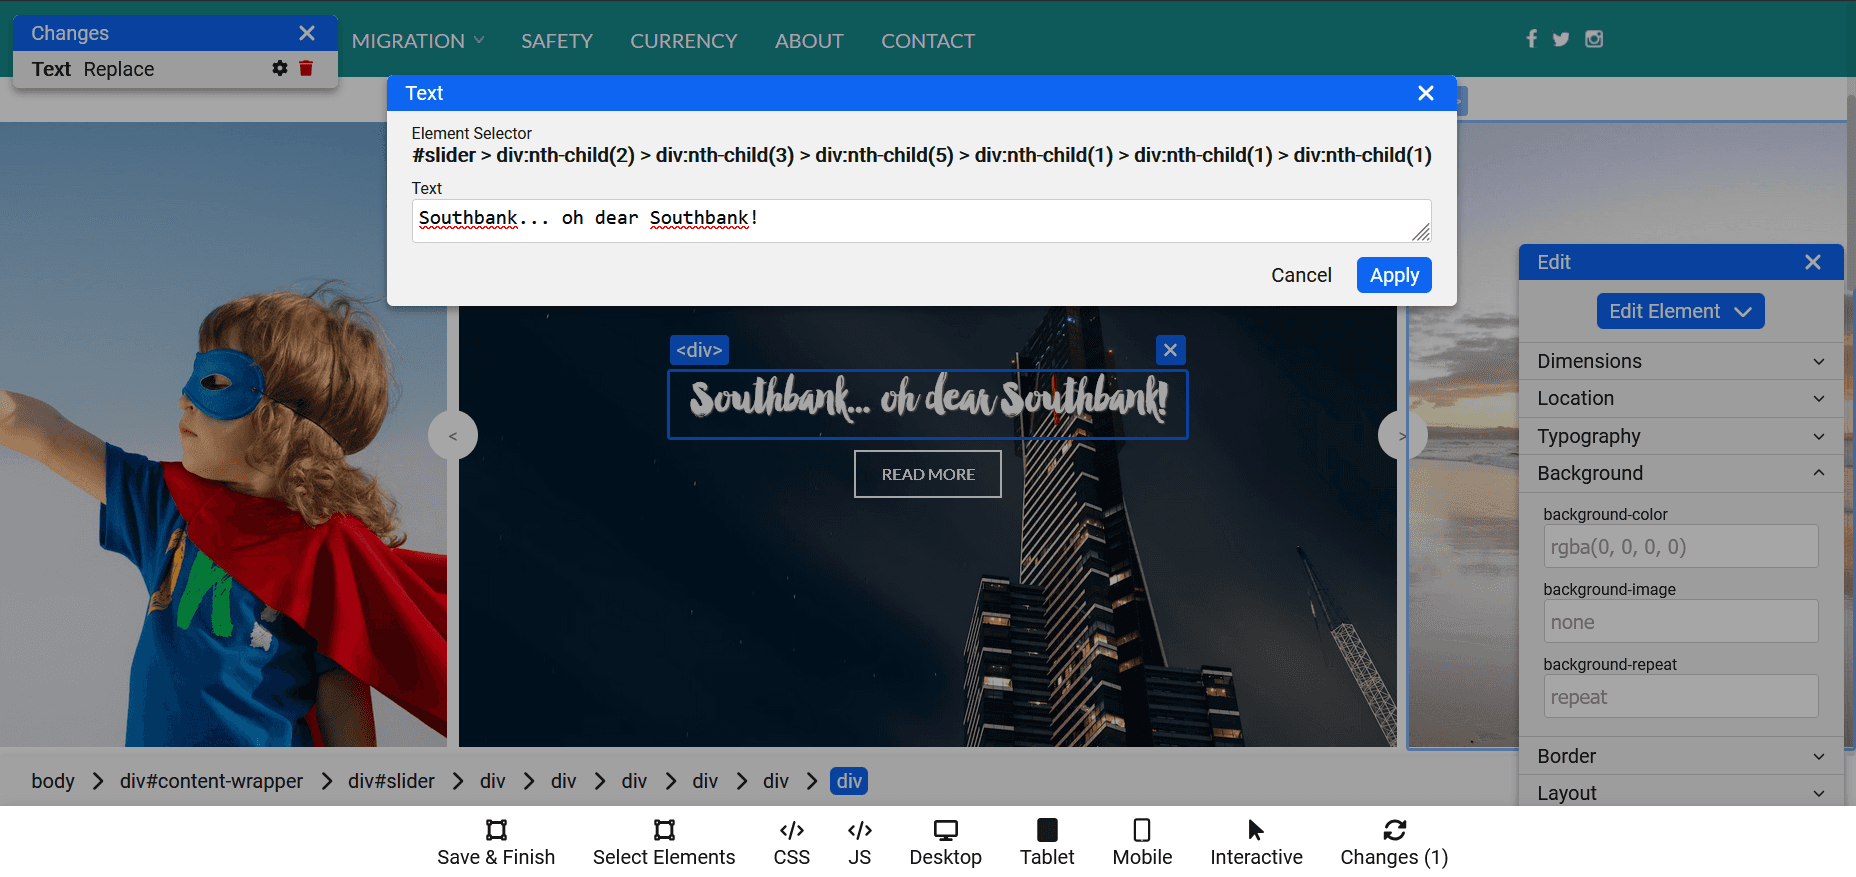Click the background-color input field
1856x877 pixels.
[1680, 547]
